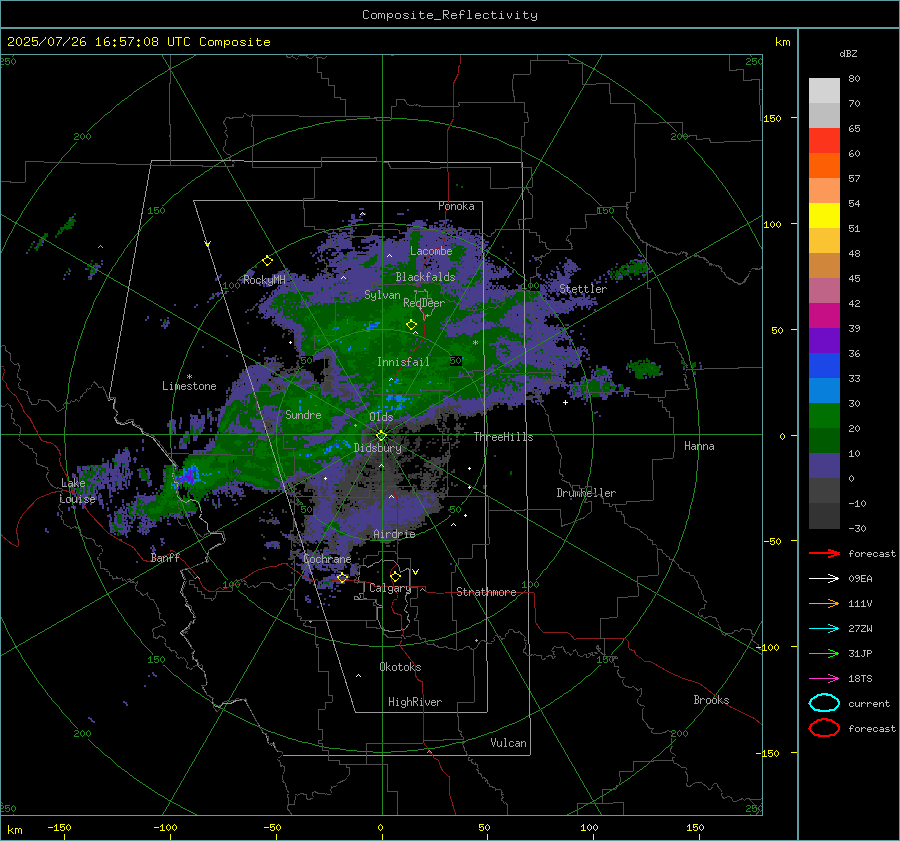Click the 2025/07/26 UTC timestamp text
This screenshot has width=900, height=841.
point(139,42)
